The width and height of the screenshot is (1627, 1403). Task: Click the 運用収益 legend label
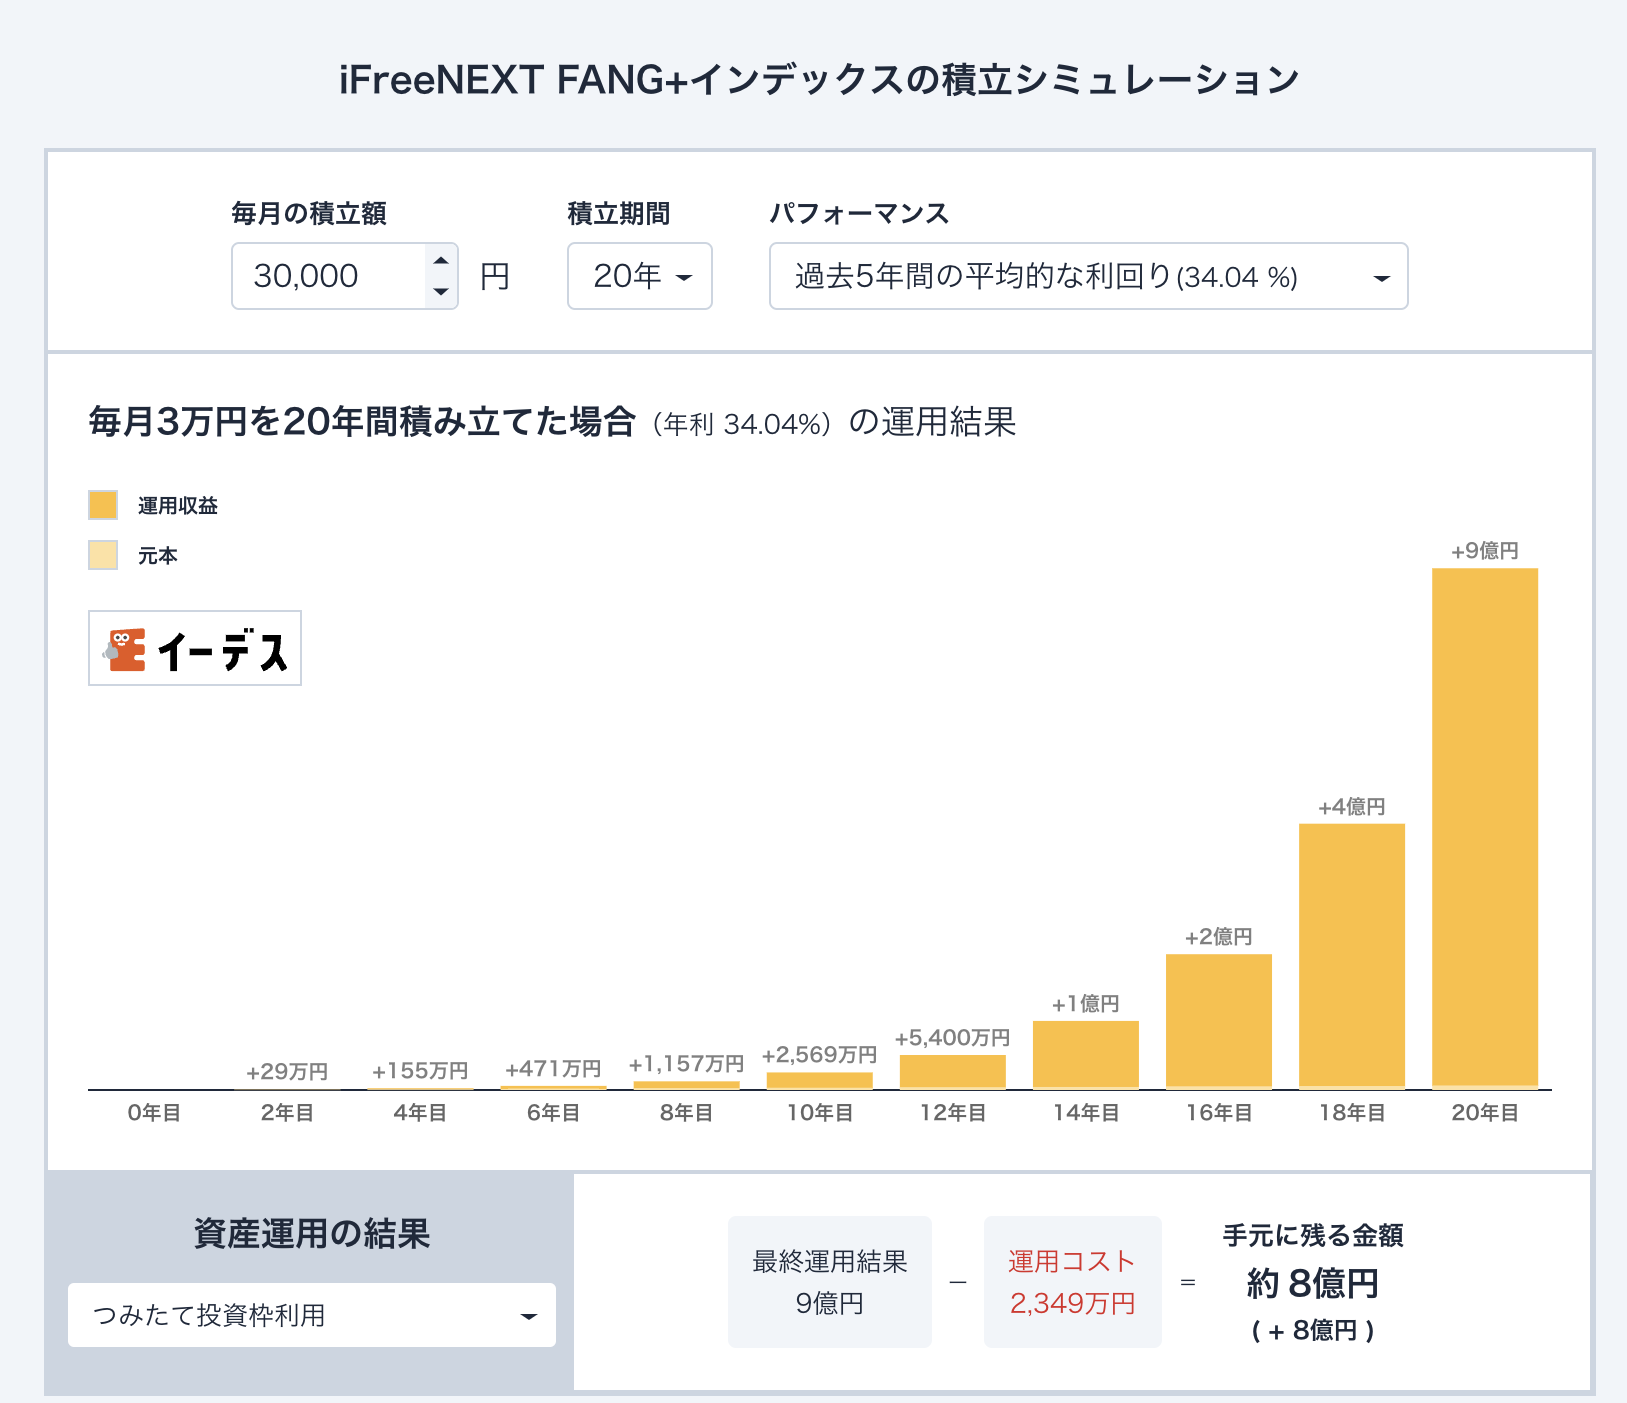coord(178,506)
